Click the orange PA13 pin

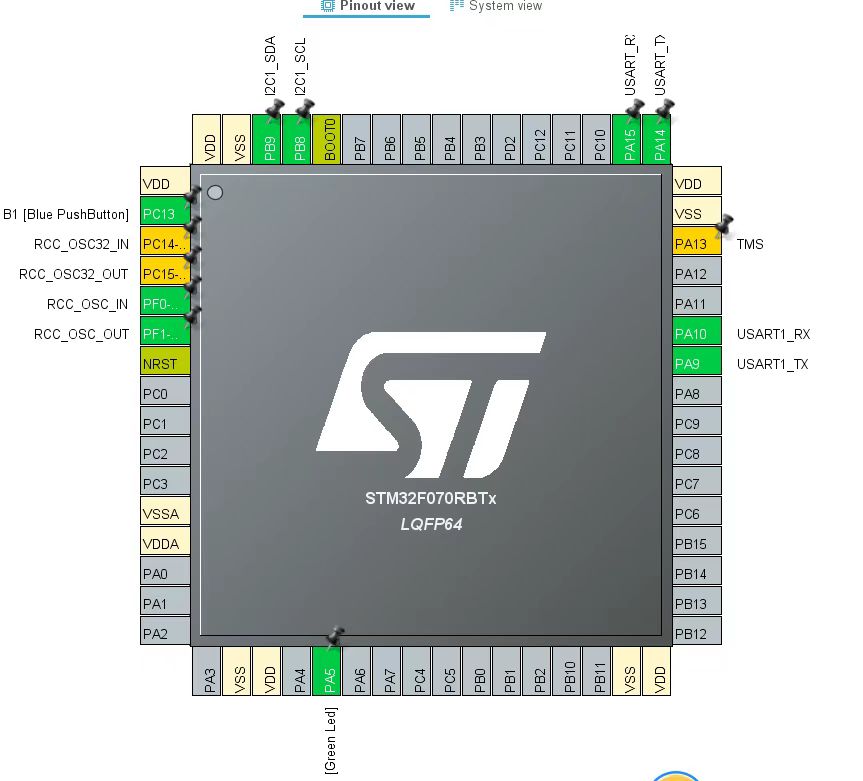click(697, 241)
